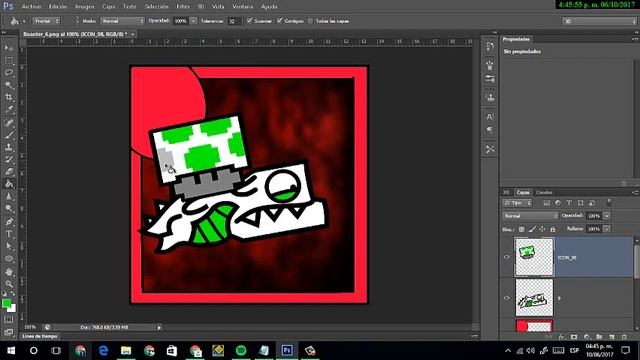Open the fill source Frontal dropdown
Viewport: 640px width, 360px height.
tap(47, 21)
